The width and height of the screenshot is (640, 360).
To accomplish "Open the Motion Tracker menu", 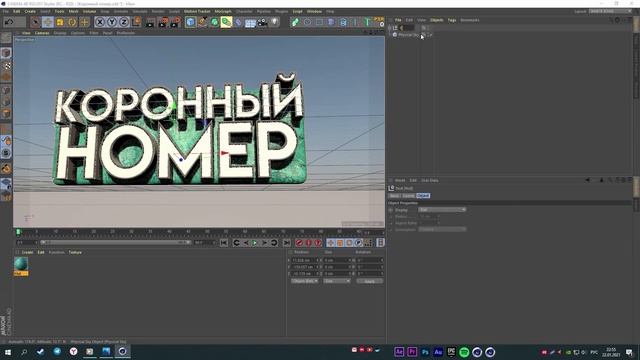I will click(x=197, y=11).
